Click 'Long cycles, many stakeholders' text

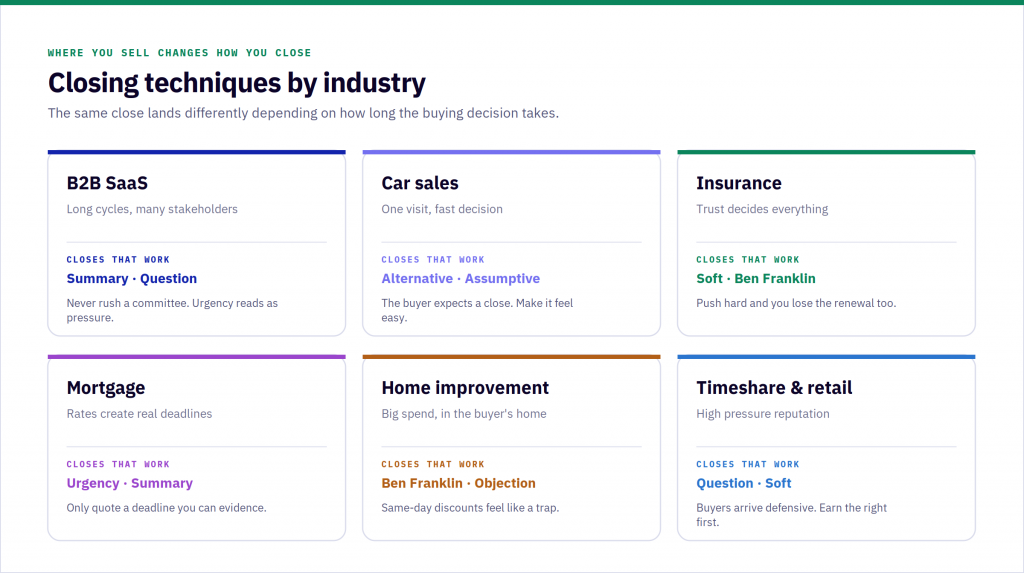point(152,209)
